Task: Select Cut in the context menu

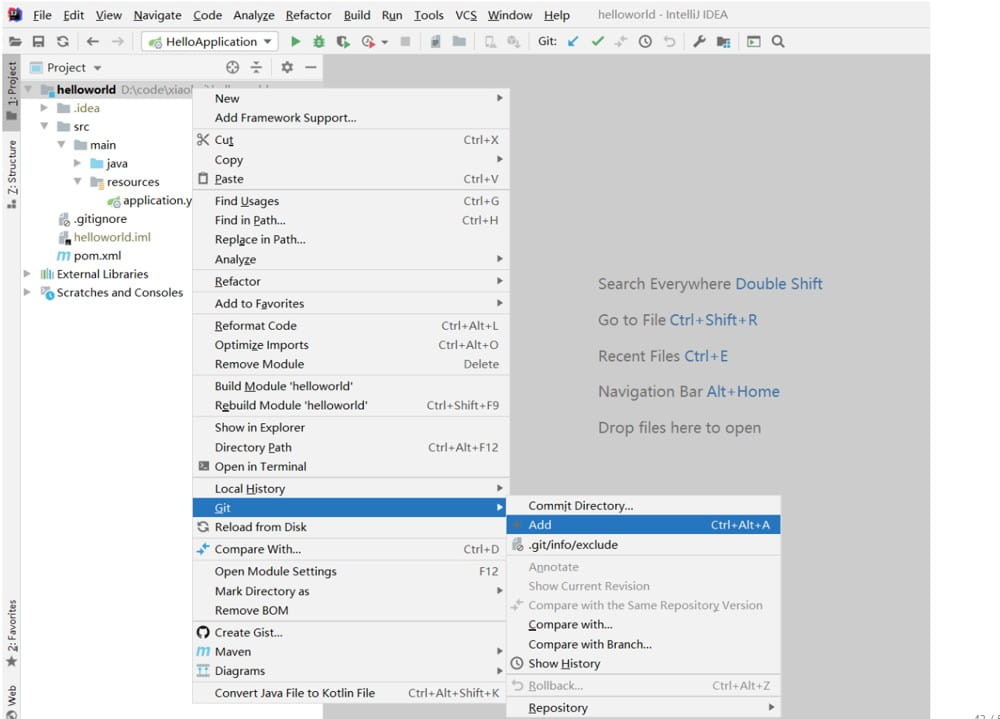Action: [x=350, y=140]
